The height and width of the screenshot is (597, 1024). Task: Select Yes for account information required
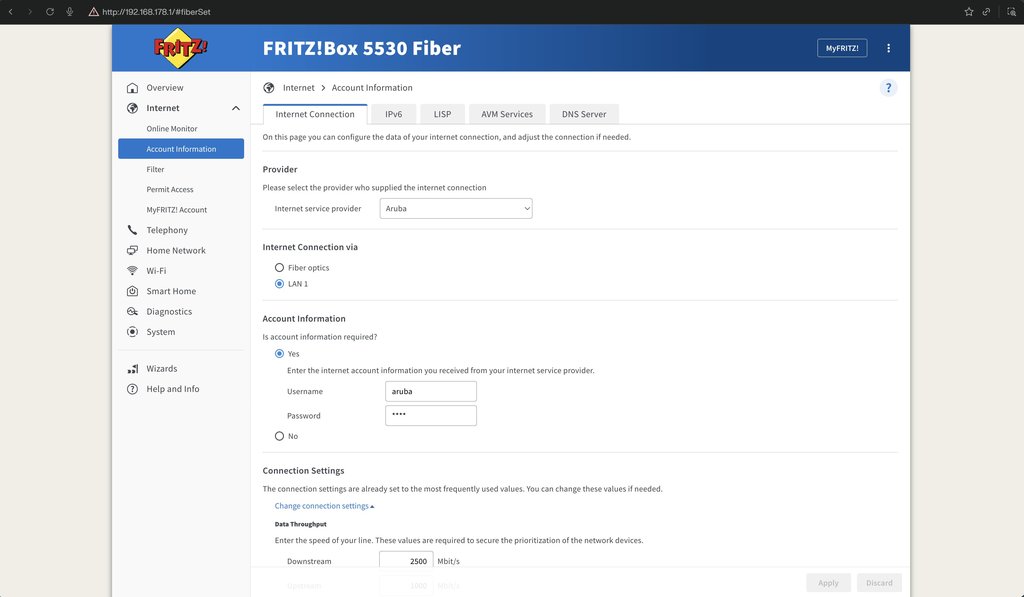pos(280,353)
